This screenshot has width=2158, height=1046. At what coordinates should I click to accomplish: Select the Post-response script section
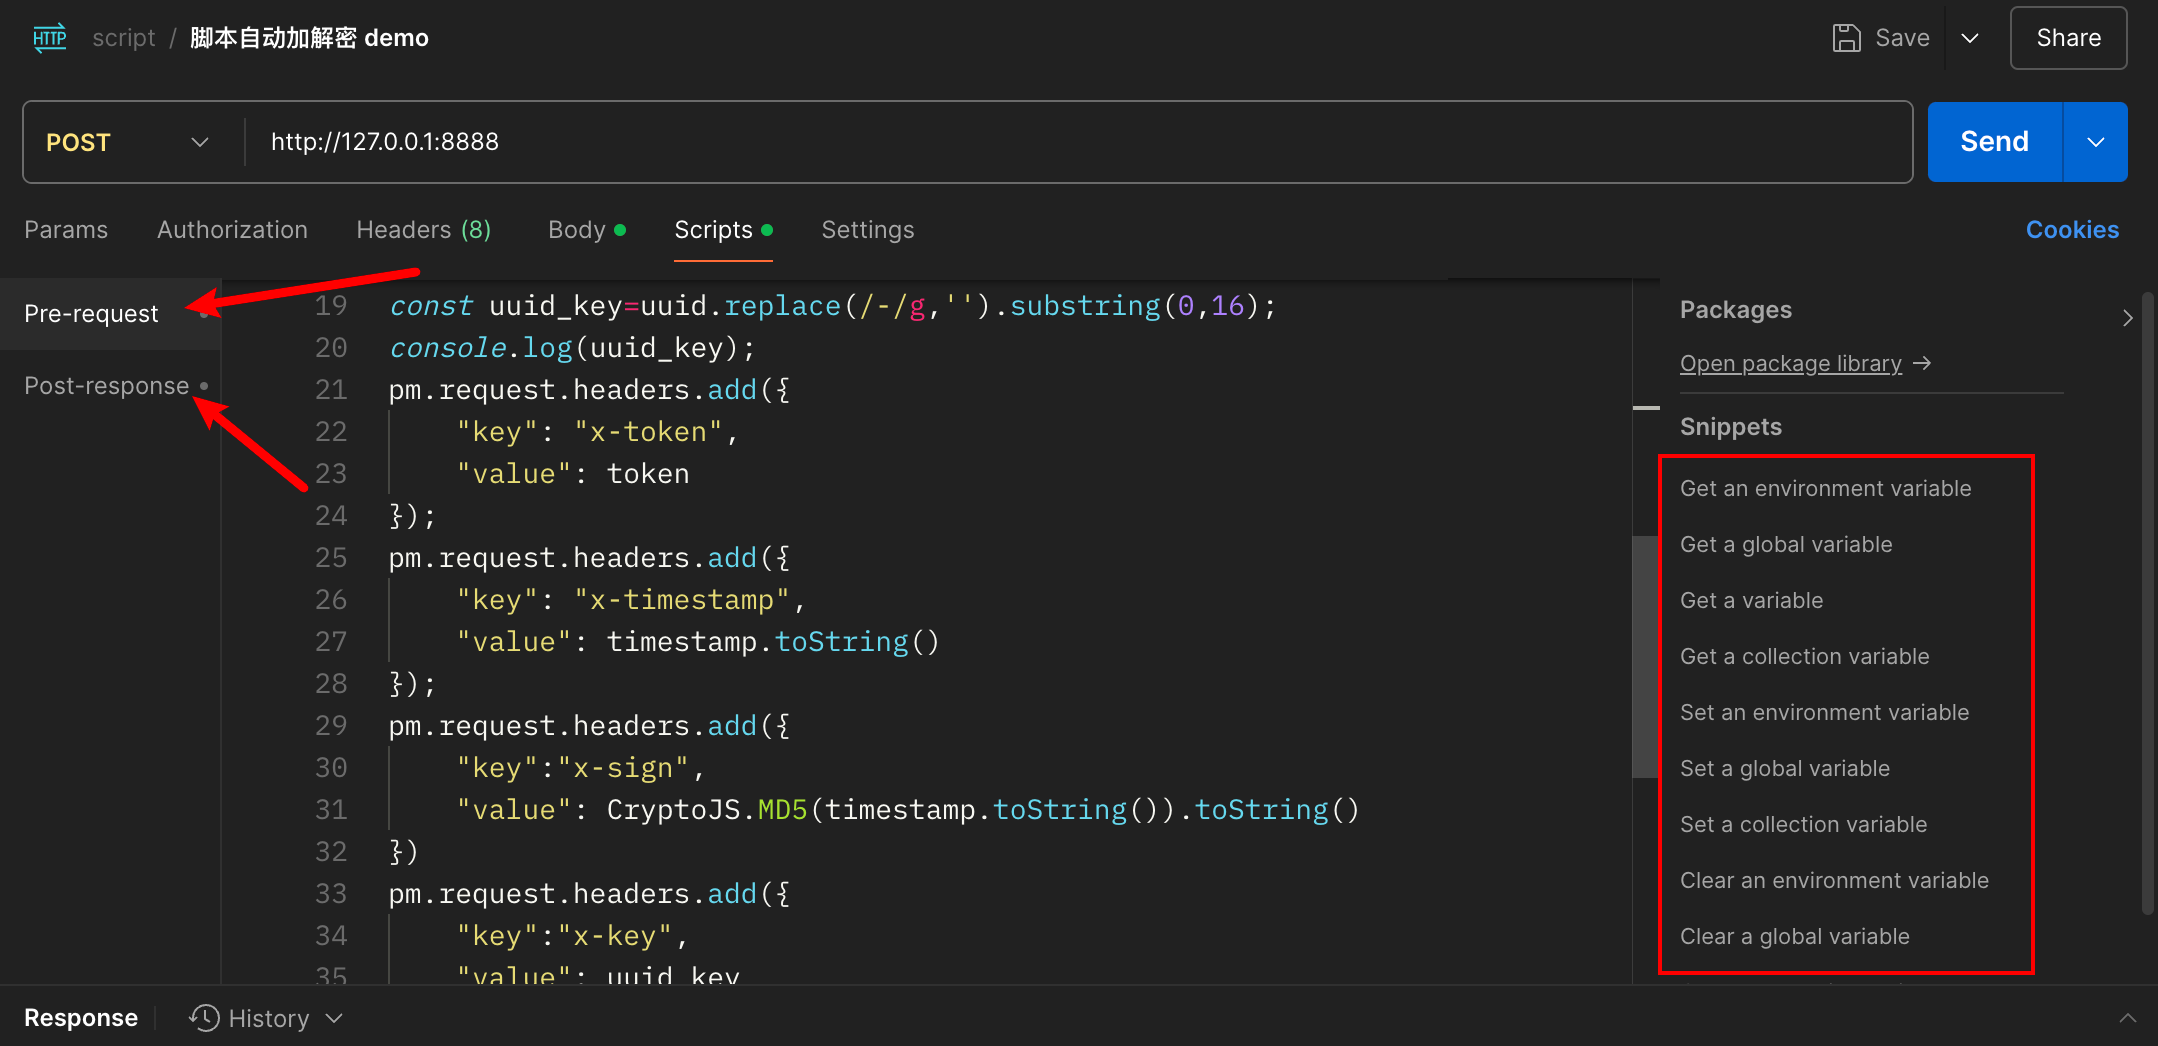(x=107, y=386)
